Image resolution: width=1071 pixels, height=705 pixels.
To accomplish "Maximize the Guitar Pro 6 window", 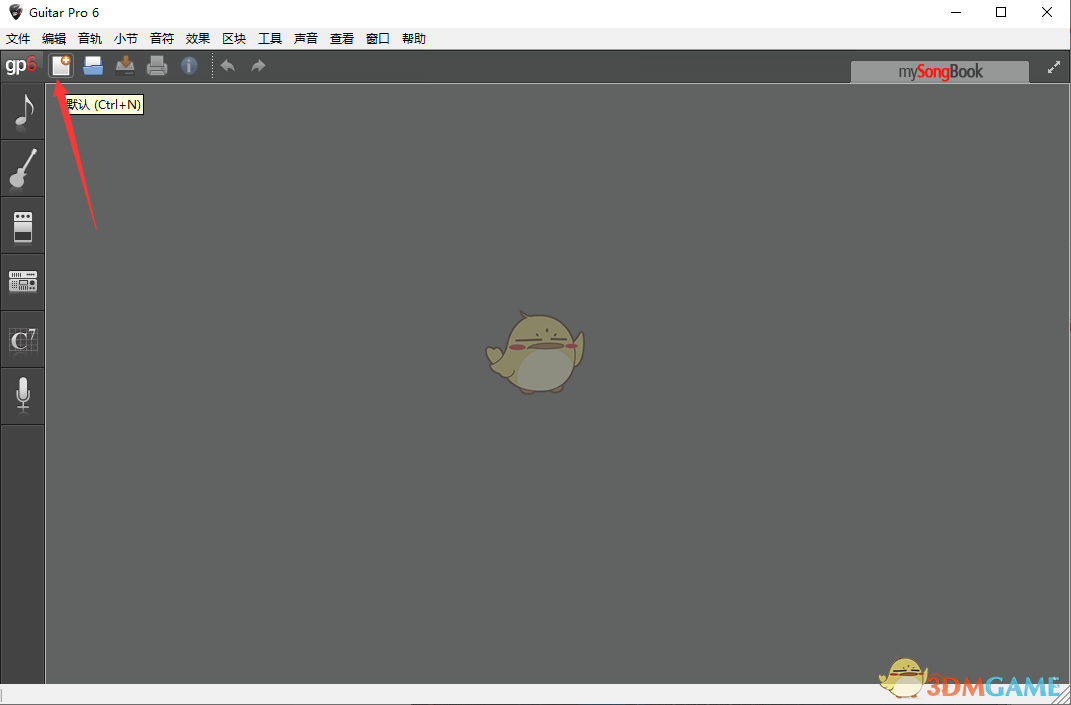I will (1001, 12).
